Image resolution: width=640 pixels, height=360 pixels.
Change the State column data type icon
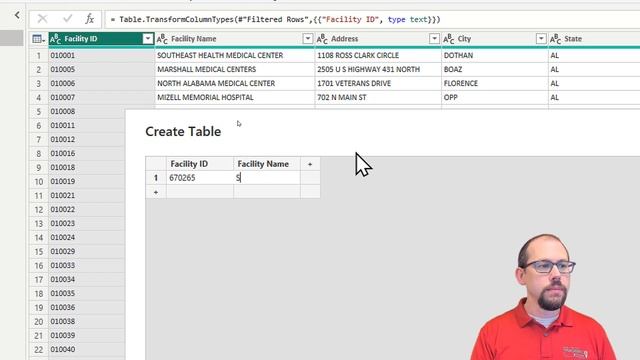(x=555, y=39)
